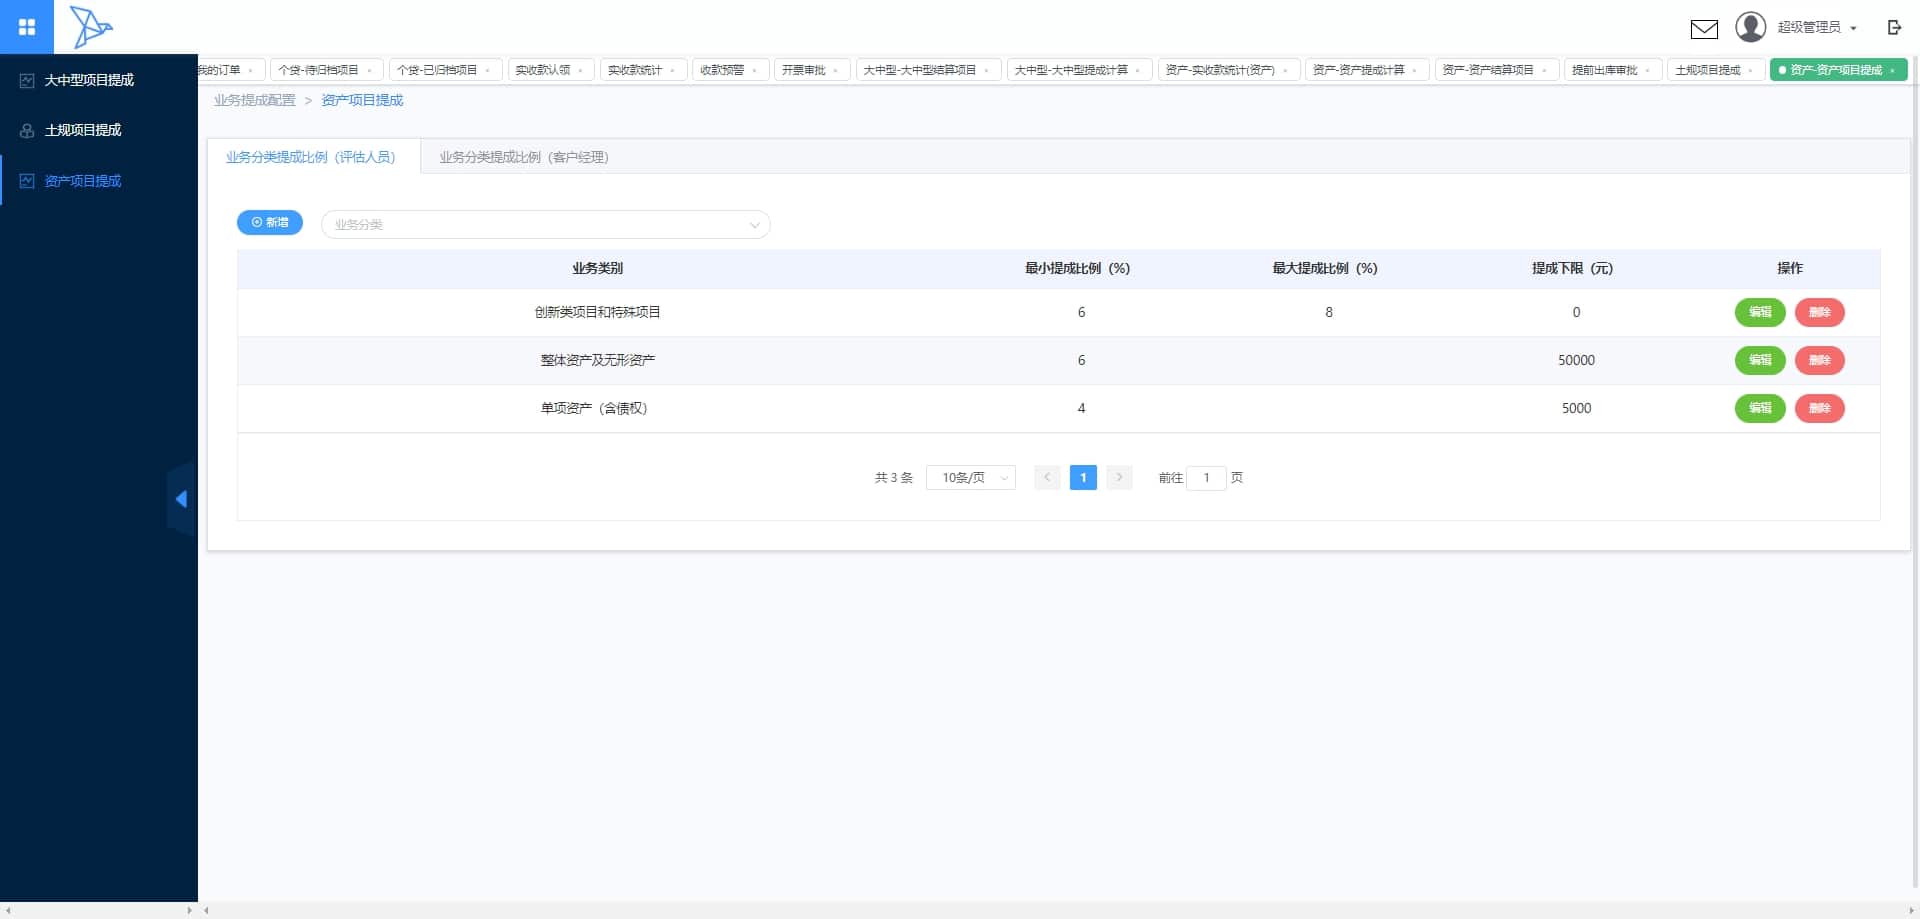Close the 提前出库审批 tab
This screenshot has height=919, width=1920.
(x=1648, y=71)
